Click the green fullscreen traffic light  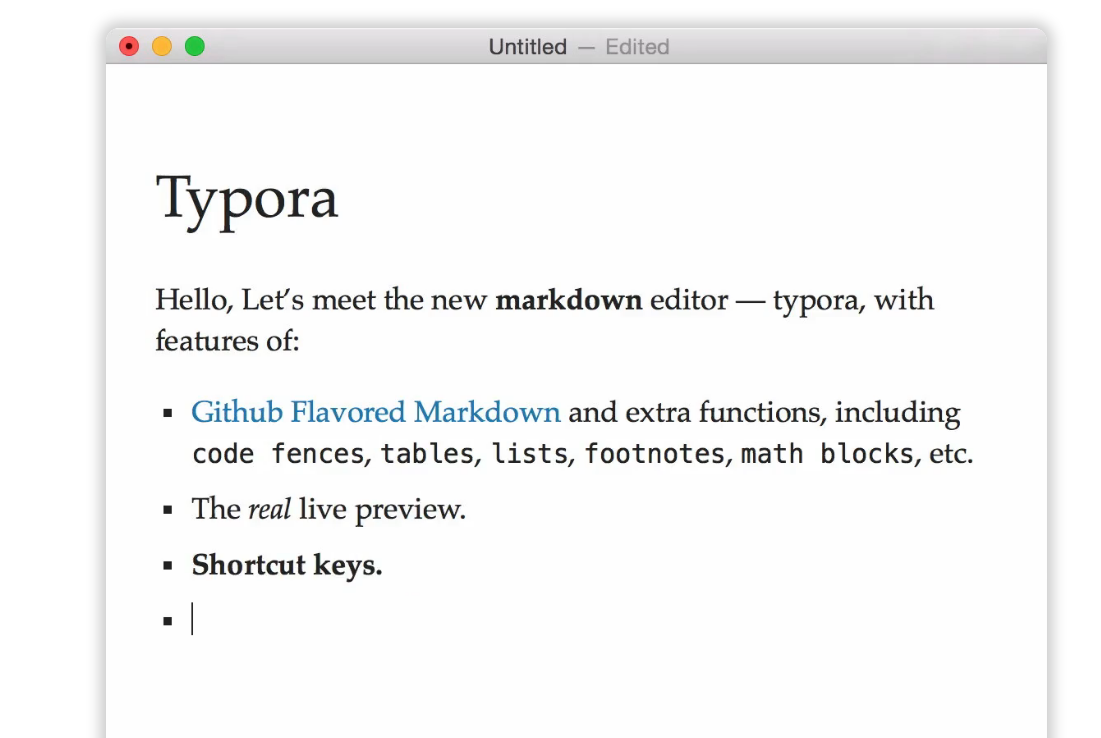click(x=196, y=46)
